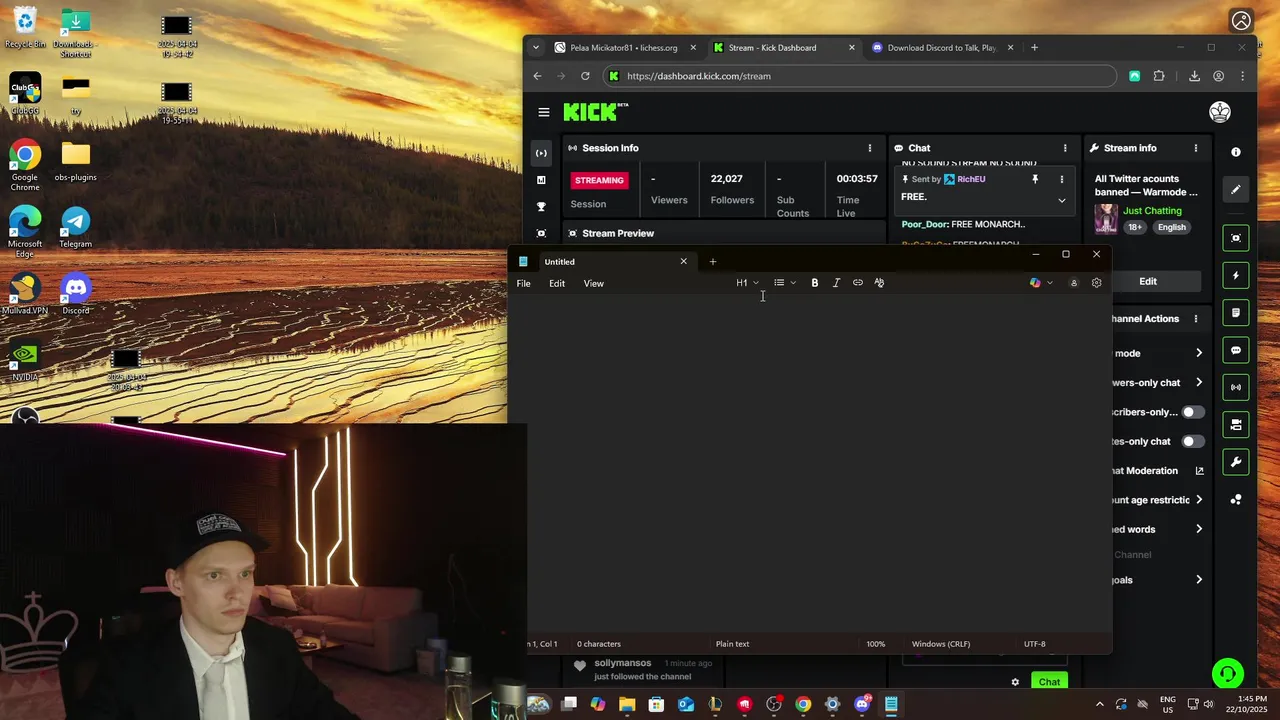Open chat settings gear beside Chat button
This screenshot has width=1280, height=720.
pyautogui.click(x=1015, y=682)
